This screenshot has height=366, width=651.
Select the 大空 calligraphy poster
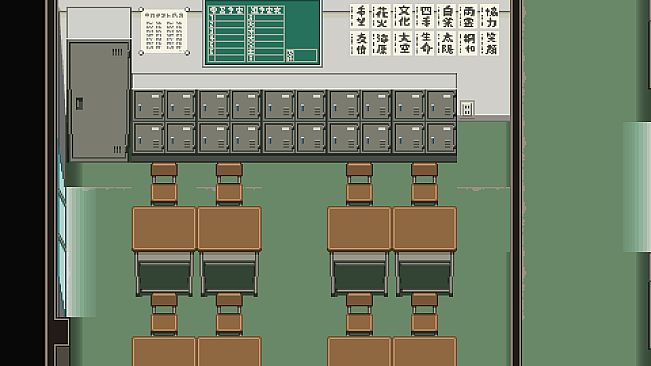click(403, 43)
